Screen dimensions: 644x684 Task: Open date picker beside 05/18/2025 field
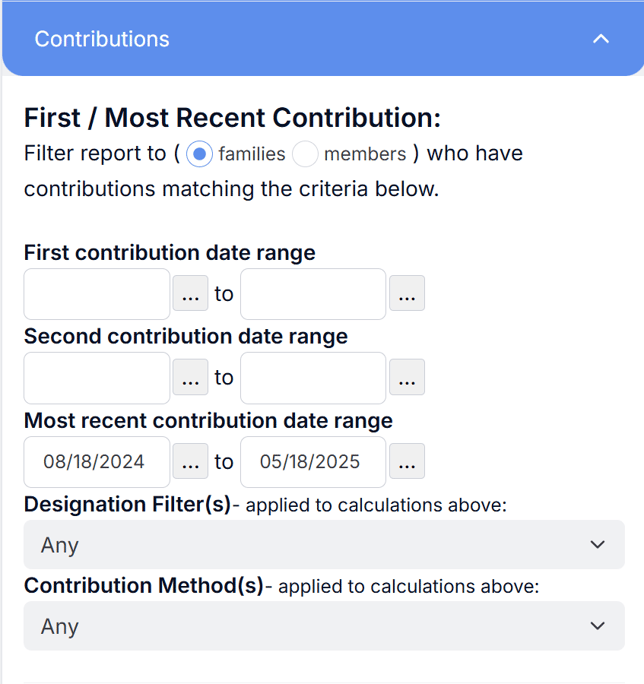[407, 461]
